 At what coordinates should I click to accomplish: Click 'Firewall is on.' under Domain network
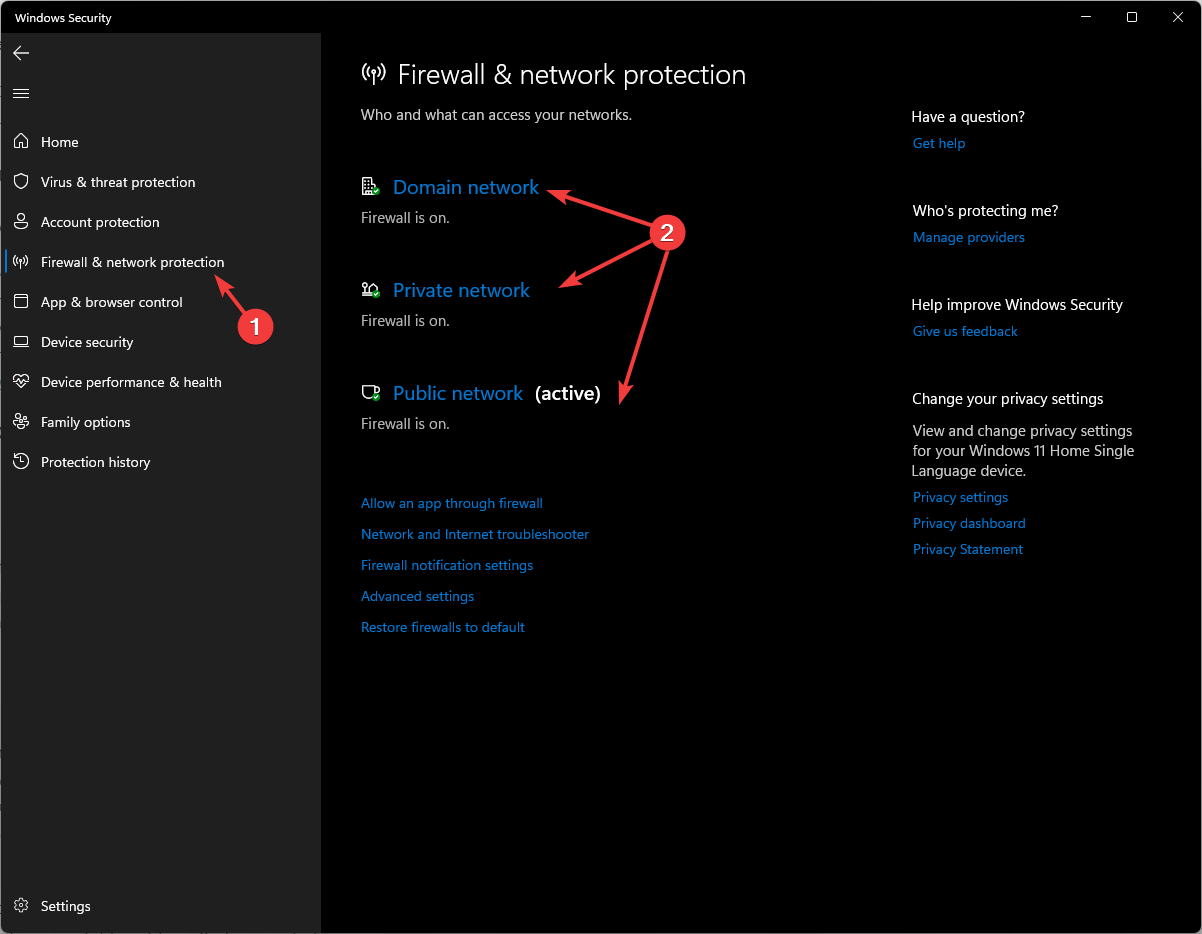coord(405,217)
